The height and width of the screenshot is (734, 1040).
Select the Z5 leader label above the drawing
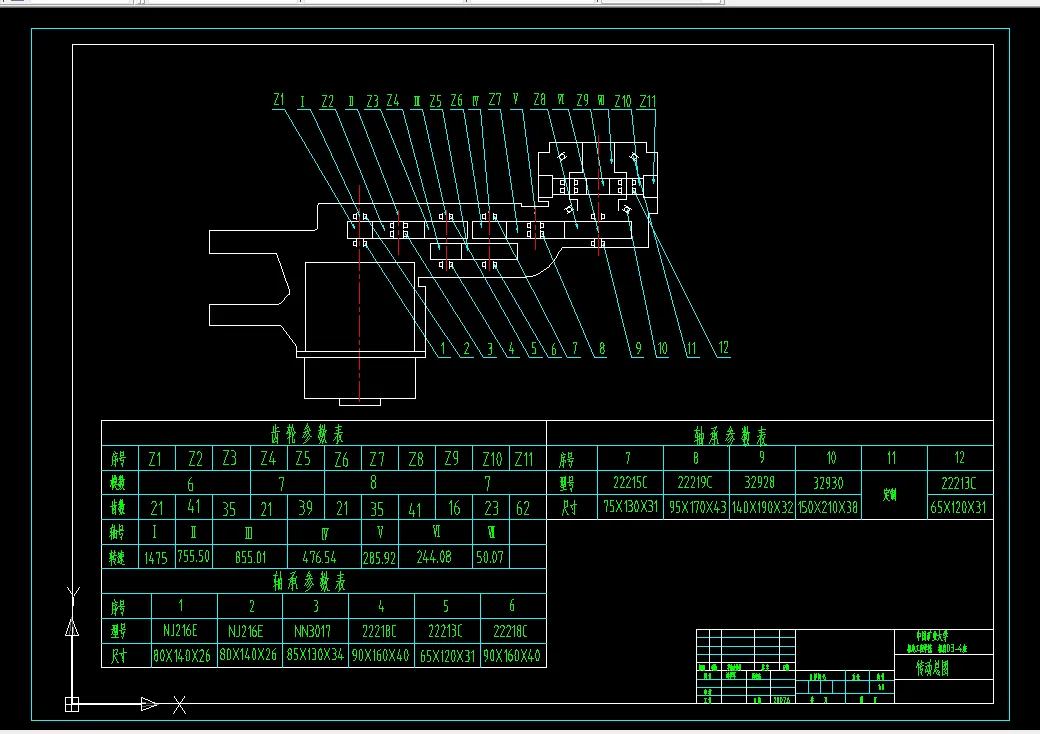[435, 101]
